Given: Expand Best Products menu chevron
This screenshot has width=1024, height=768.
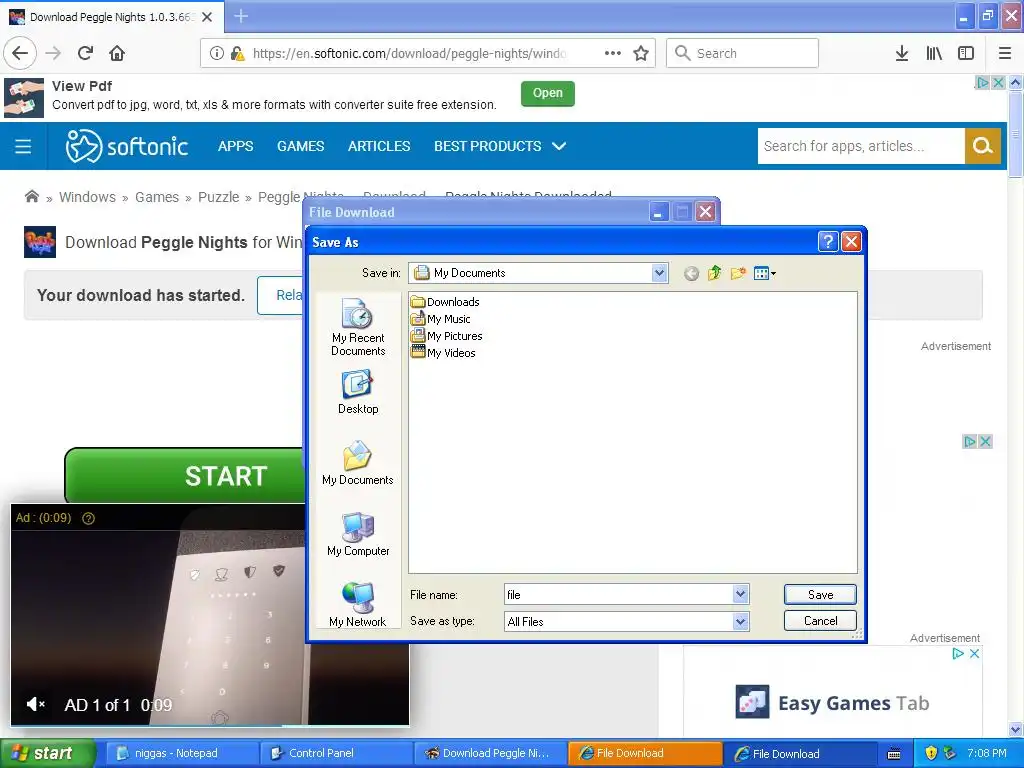Looking at the screenshot, I should (559, 146).
